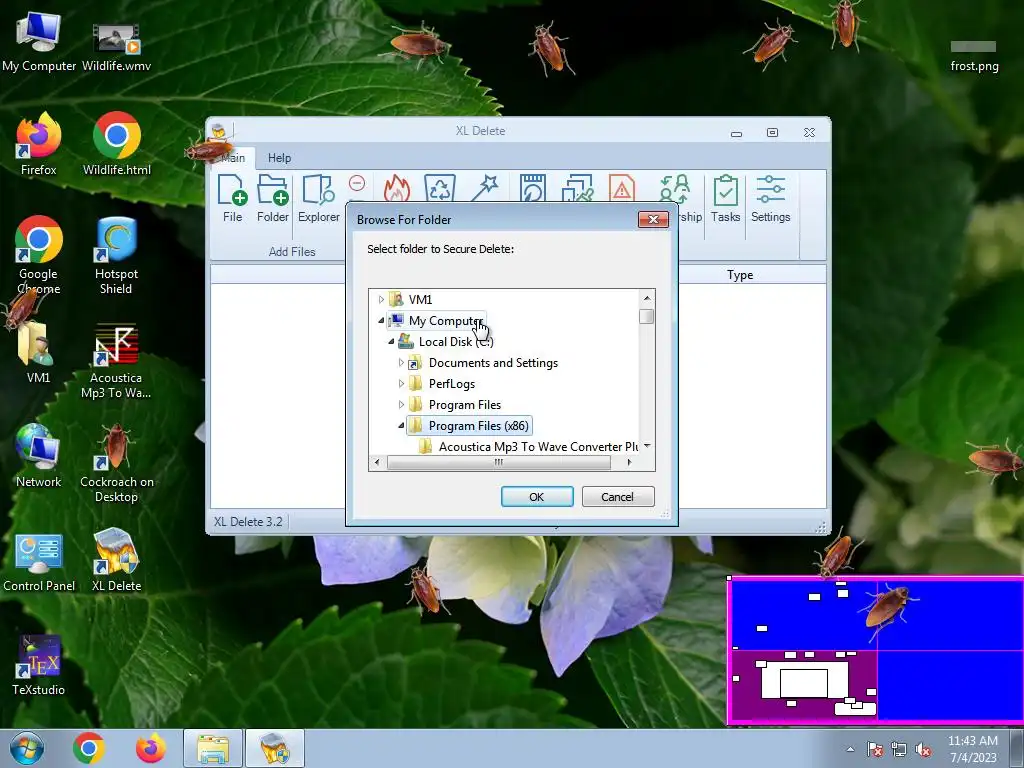
Task: Click the horizontal scrollbar thumb in tree
Action: click(499, 462)
